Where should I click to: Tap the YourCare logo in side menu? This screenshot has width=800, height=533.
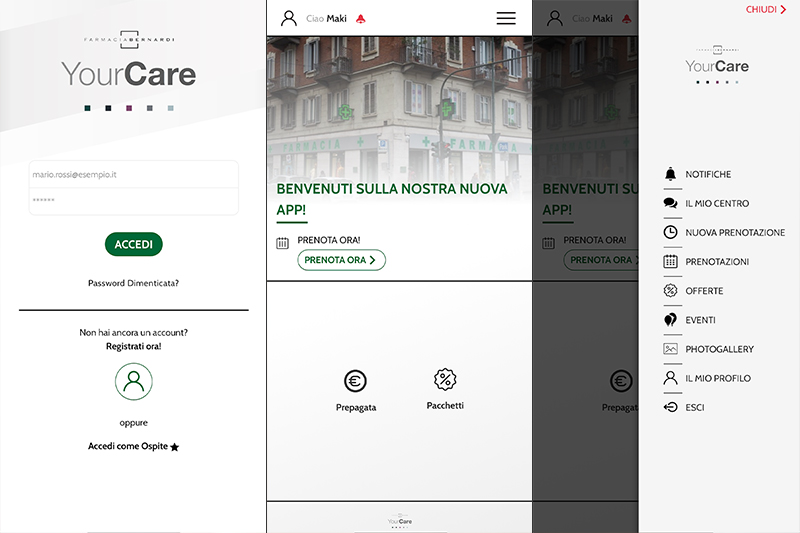[x=717, y=65]
